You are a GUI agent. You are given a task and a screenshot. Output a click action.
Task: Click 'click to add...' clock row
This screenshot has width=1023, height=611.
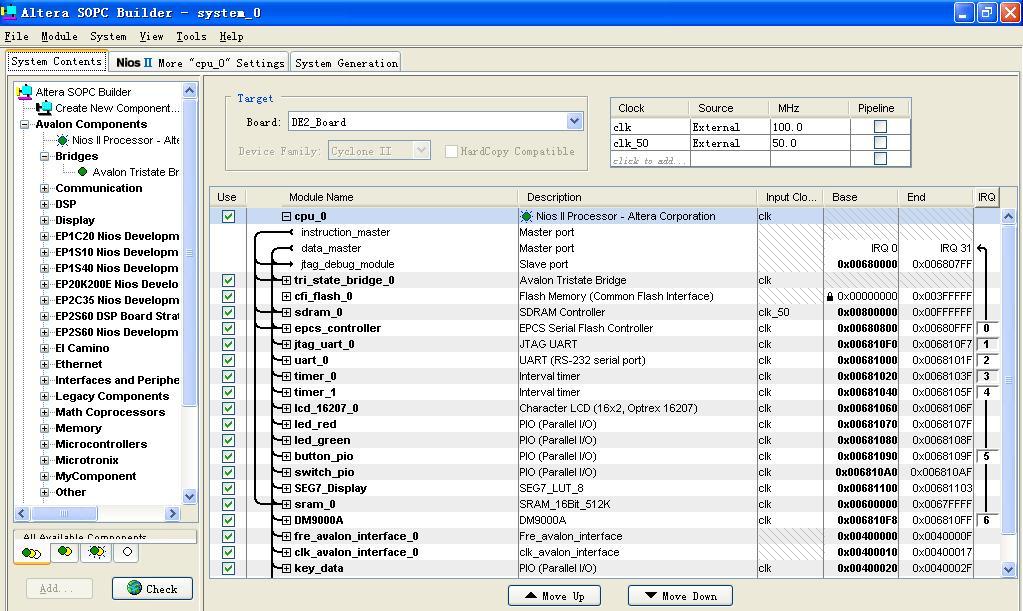(x=649, y=160)
